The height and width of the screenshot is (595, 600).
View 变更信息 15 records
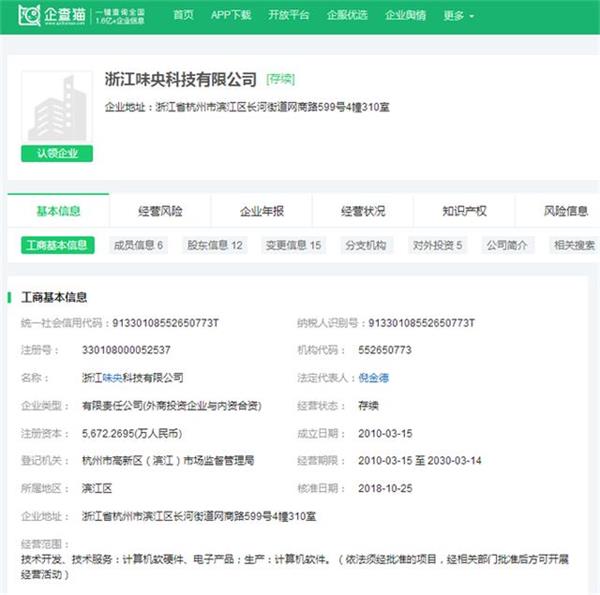tap(293, 245)
